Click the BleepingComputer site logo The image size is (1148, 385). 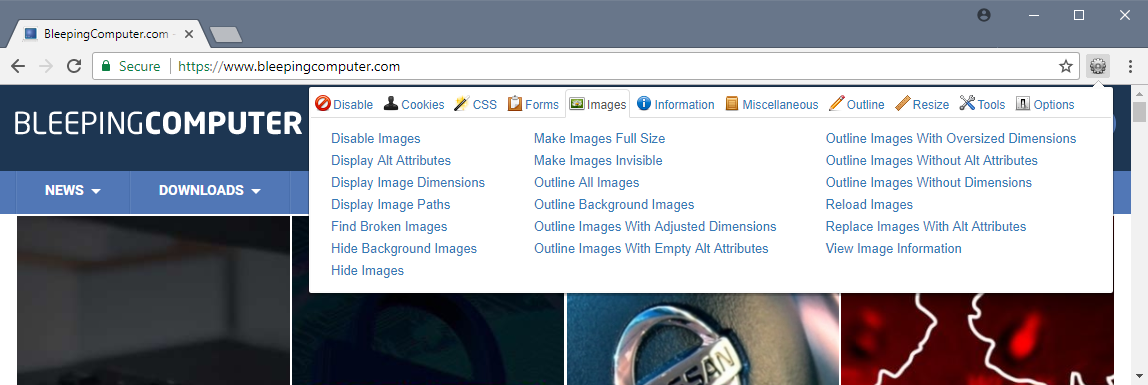point(158,124)
